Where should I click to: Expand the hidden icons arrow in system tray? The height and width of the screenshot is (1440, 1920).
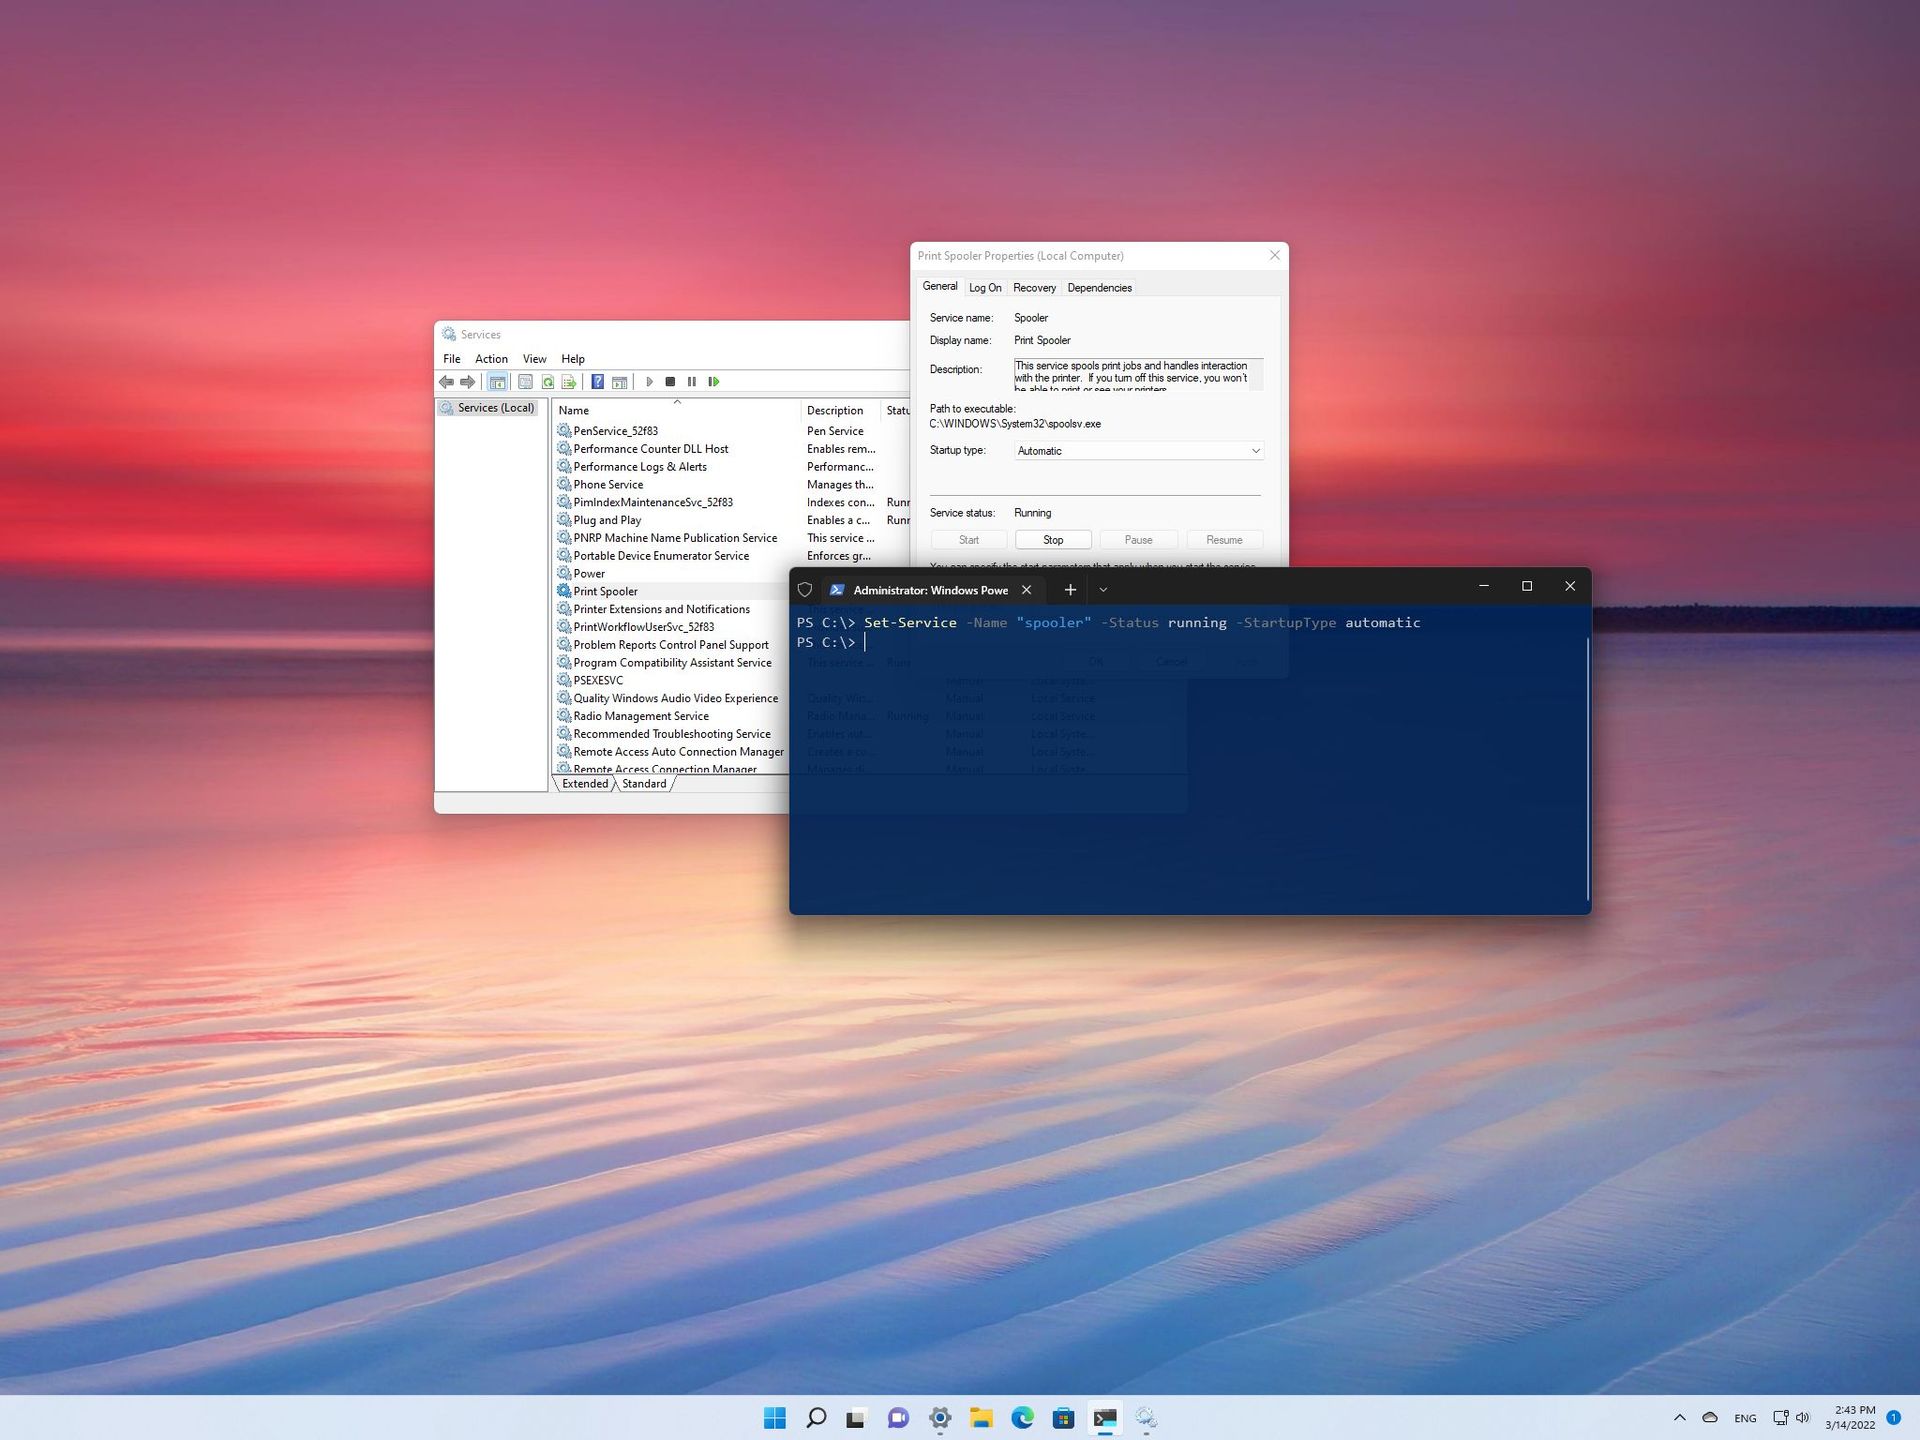pyautogui.click(x=1680, y=1417)
